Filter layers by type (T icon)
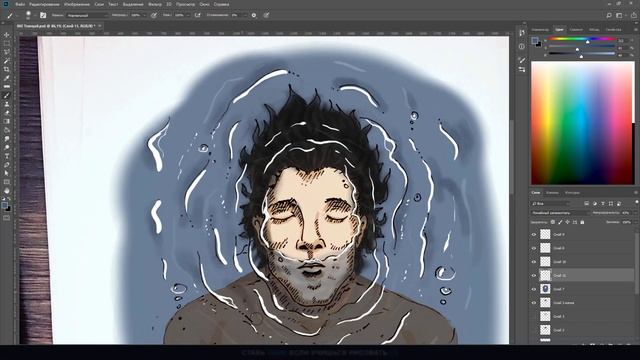 (x=603, y=203)
